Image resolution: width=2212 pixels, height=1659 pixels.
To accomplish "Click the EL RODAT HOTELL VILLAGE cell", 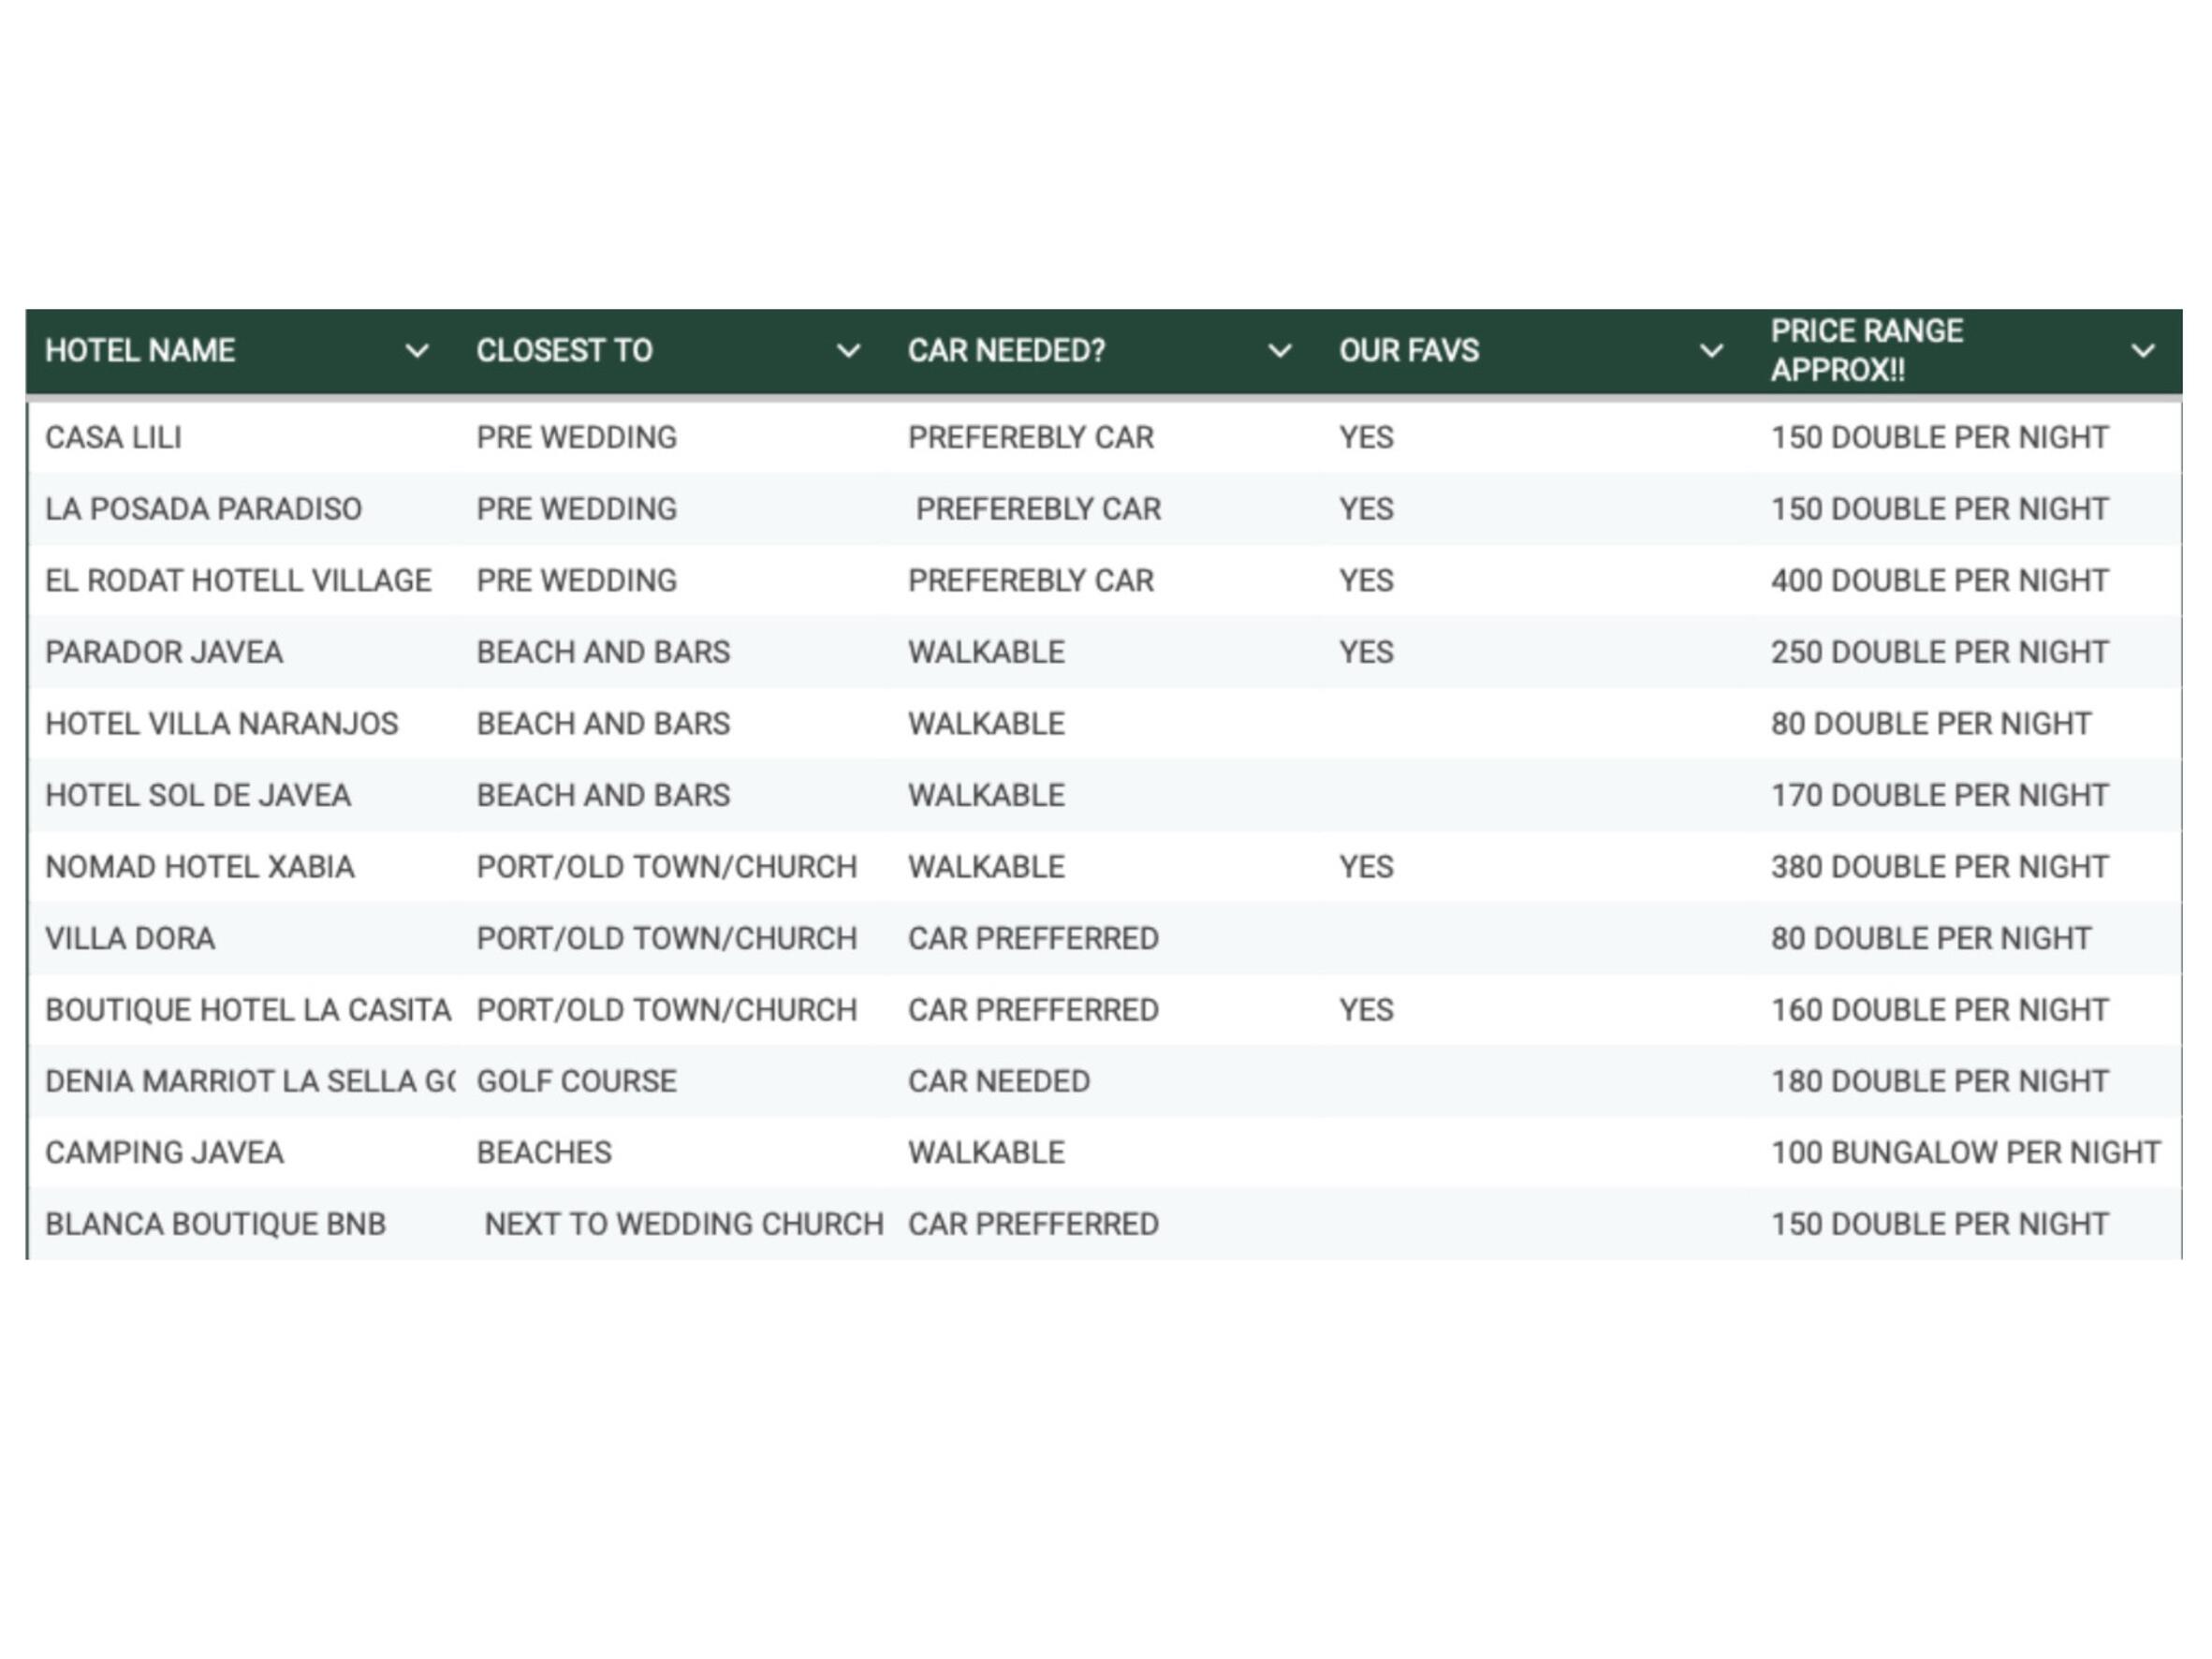I will pos(238,581).
